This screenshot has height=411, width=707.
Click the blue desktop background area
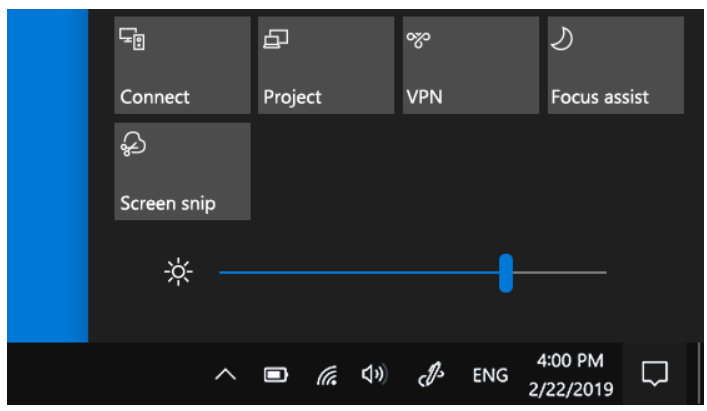[47, 176]
